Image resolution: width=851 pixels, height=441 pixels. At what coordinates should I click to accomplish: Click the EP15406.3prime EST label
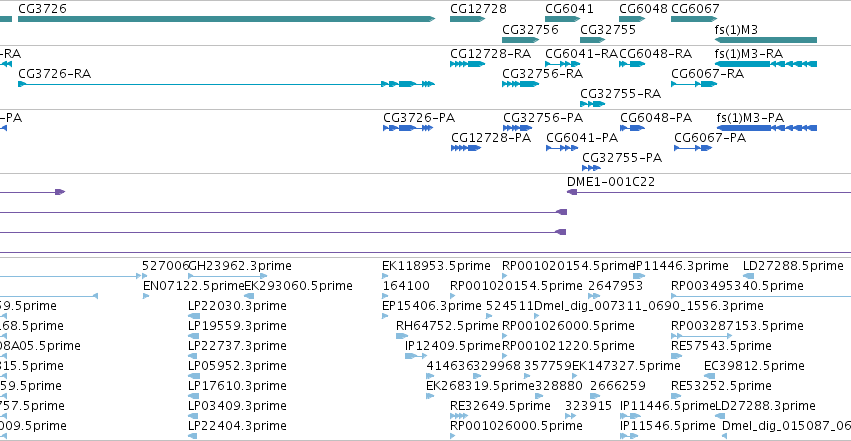click(x=431, y=306)
